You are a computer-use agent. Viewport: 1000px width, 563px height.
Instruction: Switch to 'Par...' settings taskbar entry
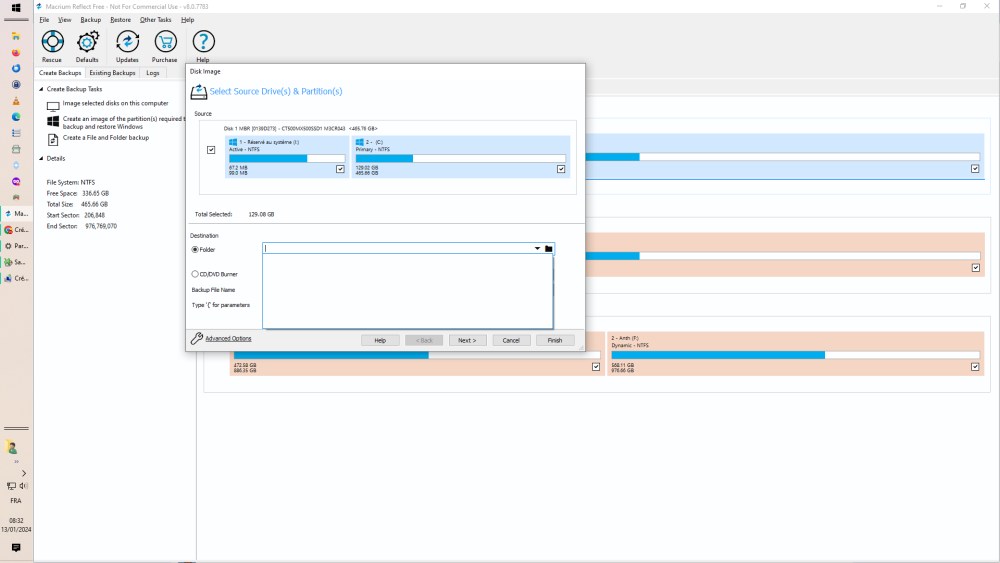(17, 245)
